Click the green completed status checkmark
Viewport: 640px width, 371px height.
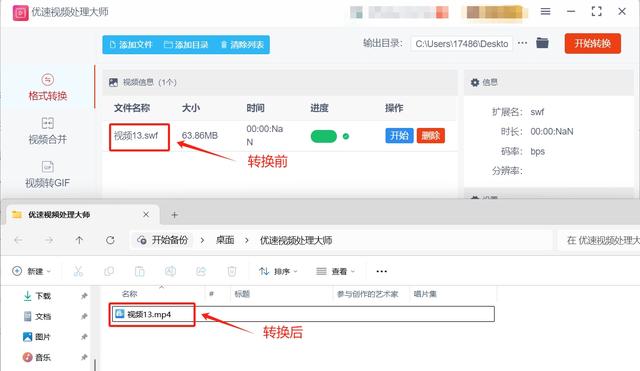click(x=346, y=136)
